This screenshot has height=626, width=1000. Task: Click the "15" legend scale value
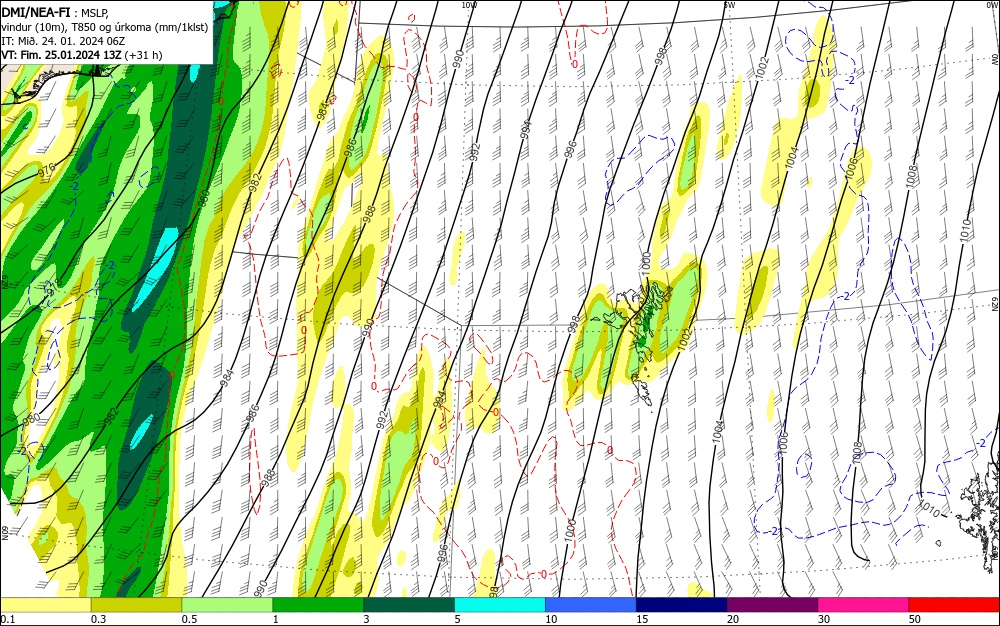point(642,619)
